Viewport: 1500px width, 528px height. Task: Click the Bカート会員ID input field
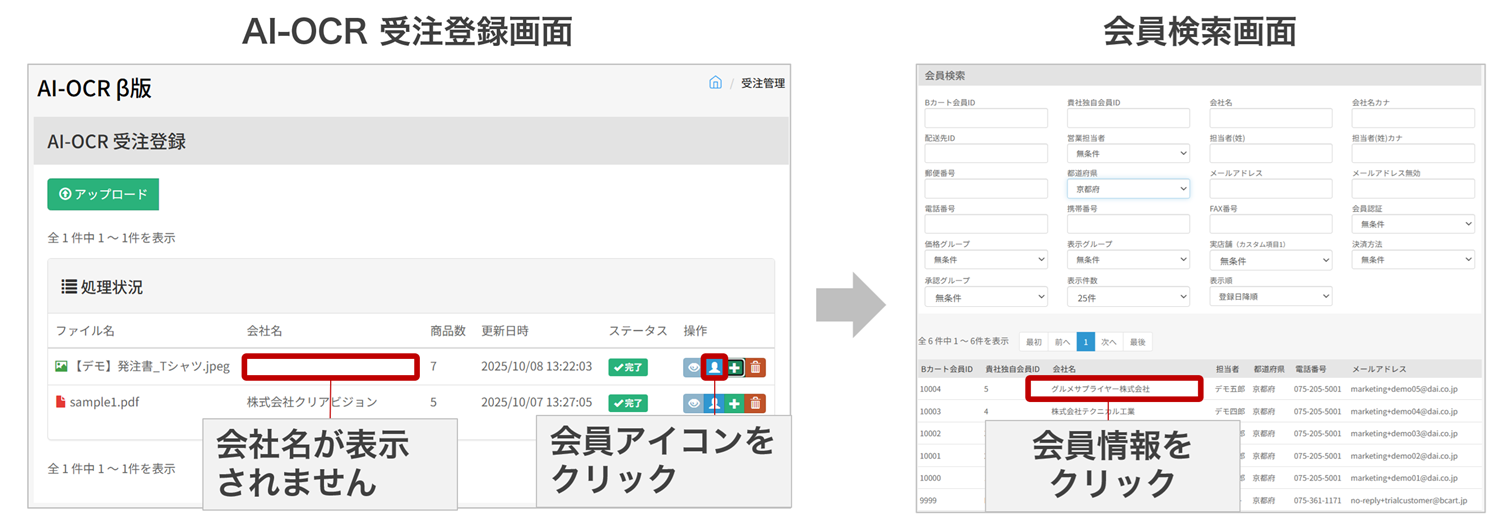click(985, 118)
